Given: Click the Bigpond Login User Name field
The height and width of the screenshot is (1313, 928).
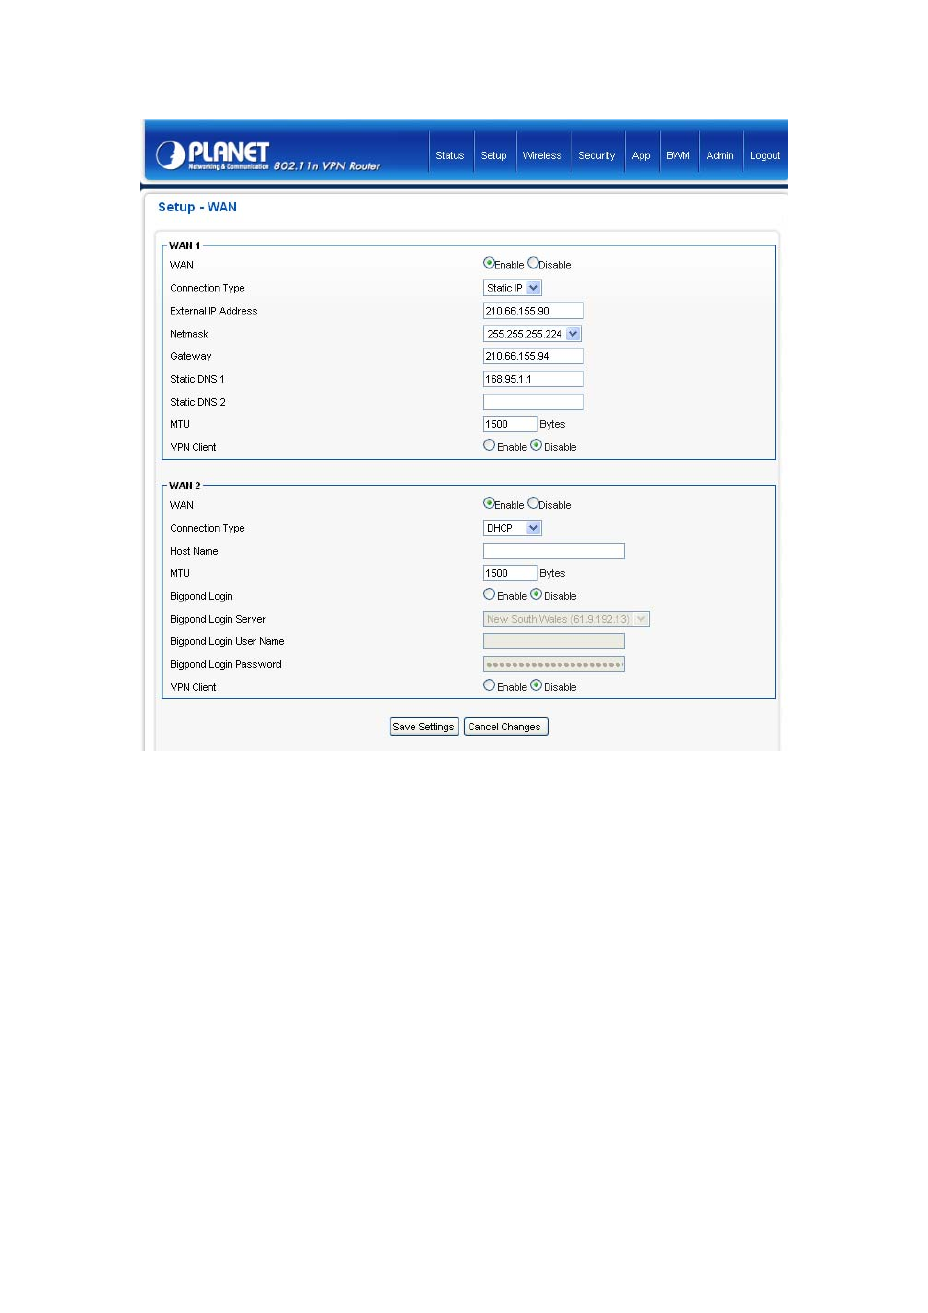Looking at the screenshot, I should 554,641.
